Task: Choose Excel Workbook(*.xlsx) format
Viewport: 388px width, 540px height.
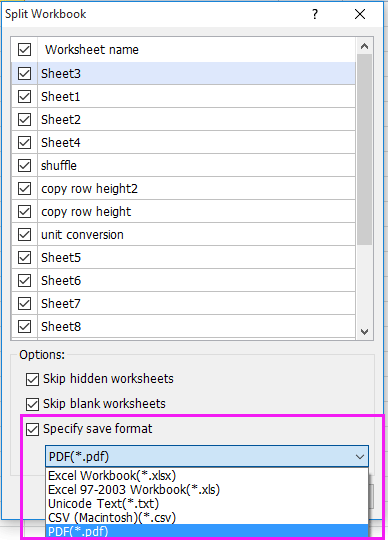Action: click(x=207, y=476)
